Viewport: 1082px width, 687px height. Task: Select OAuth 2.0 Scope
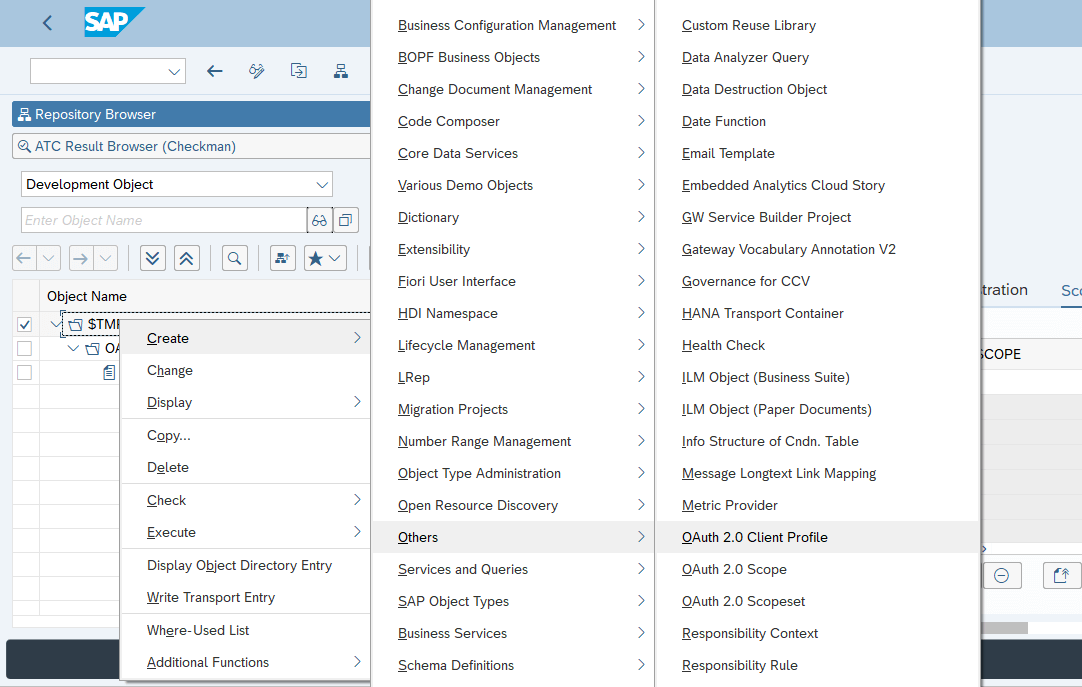pyautogui.click(x=818, y=569)
